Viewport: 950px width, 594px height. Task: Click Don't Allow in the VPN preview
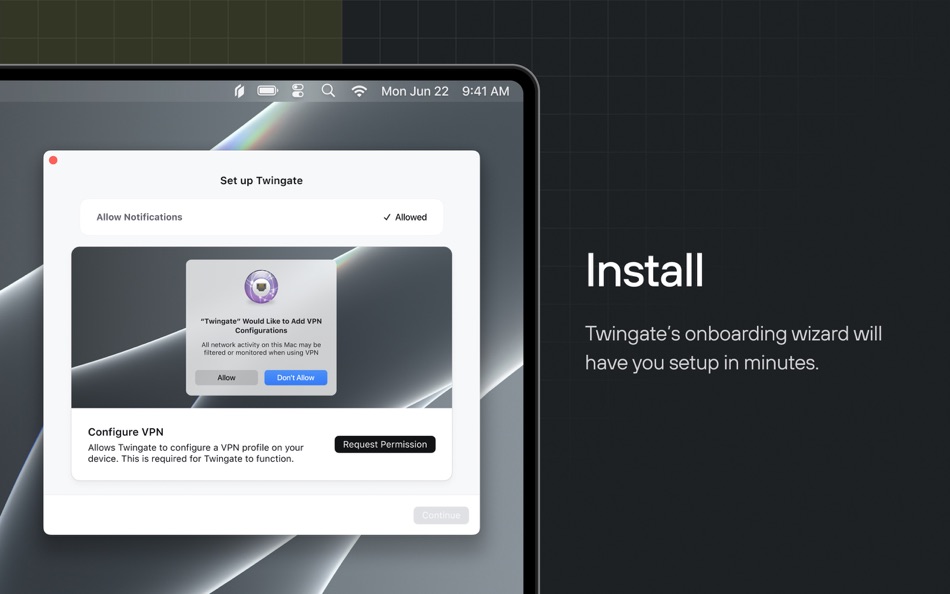[x=296, y=378]
